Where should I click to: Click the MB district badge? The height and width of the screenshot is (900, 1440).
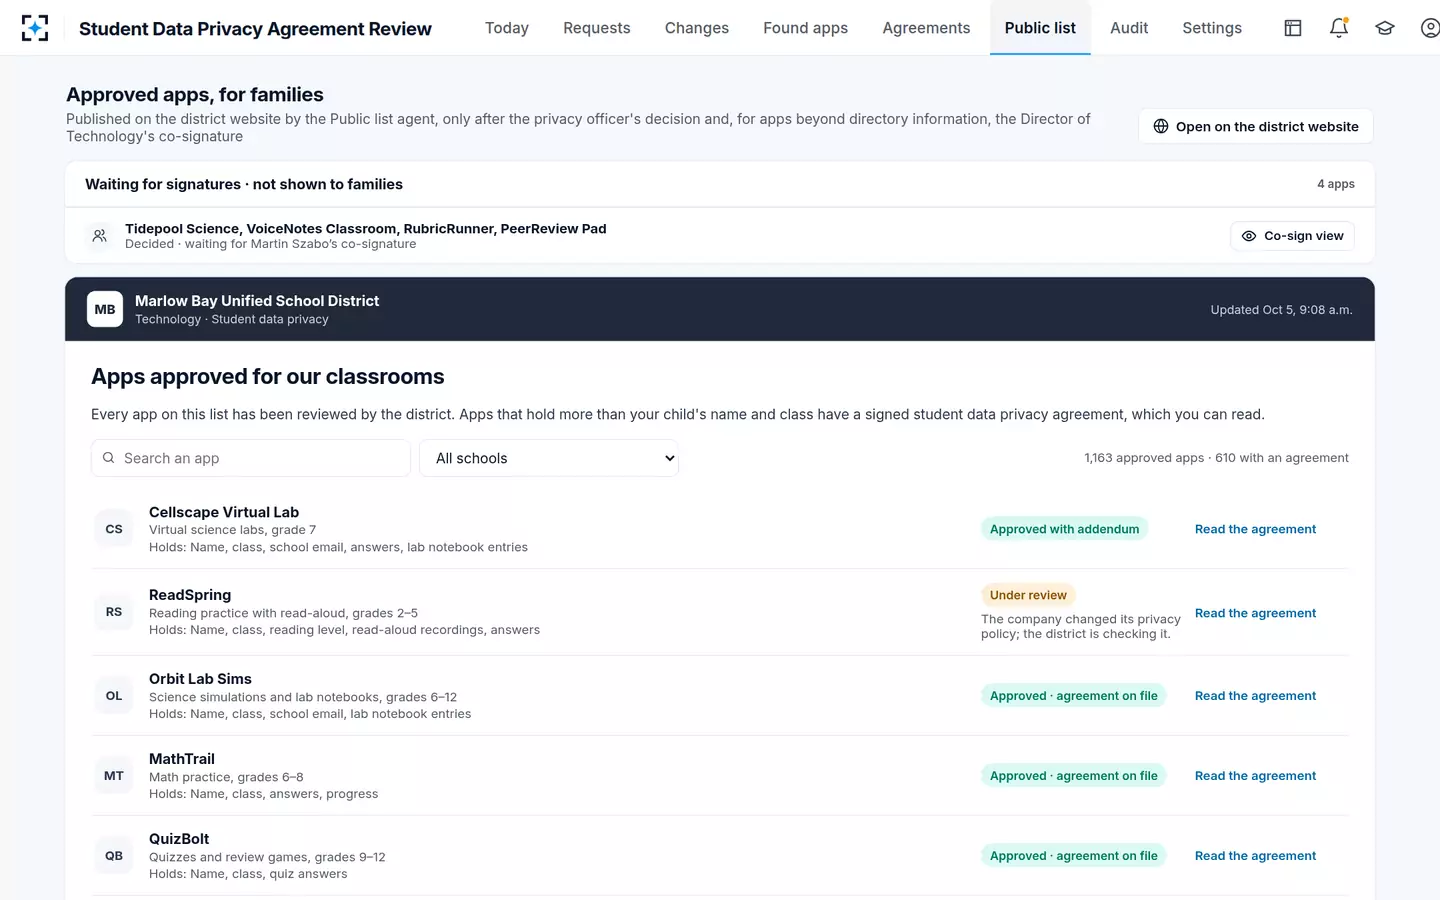(105, 309)
